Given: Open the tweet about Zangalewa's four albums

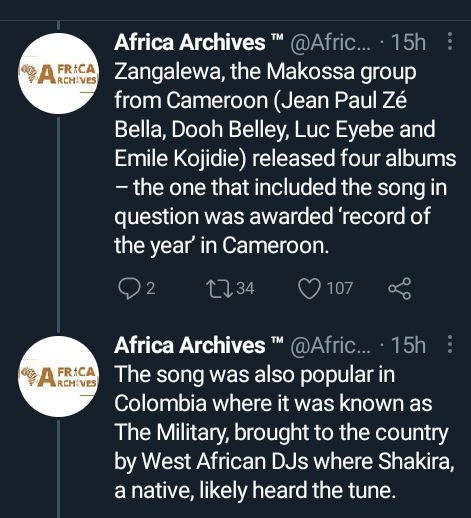Looking at the screenshot, I should coord(285,159).
